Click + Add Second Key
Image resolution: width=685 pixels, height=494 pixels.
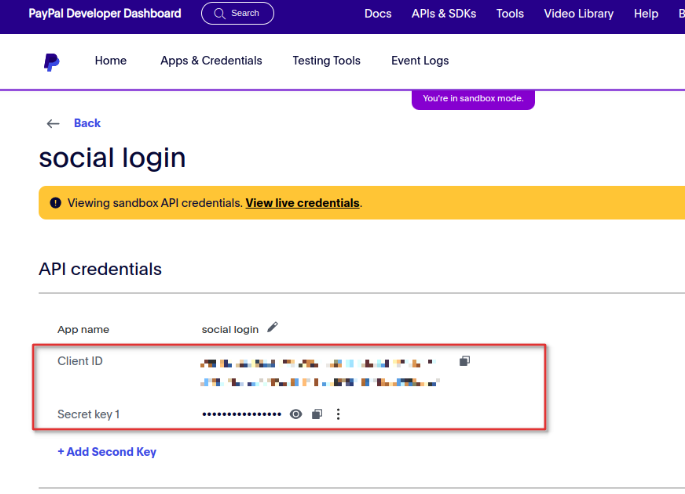point(107,452)
